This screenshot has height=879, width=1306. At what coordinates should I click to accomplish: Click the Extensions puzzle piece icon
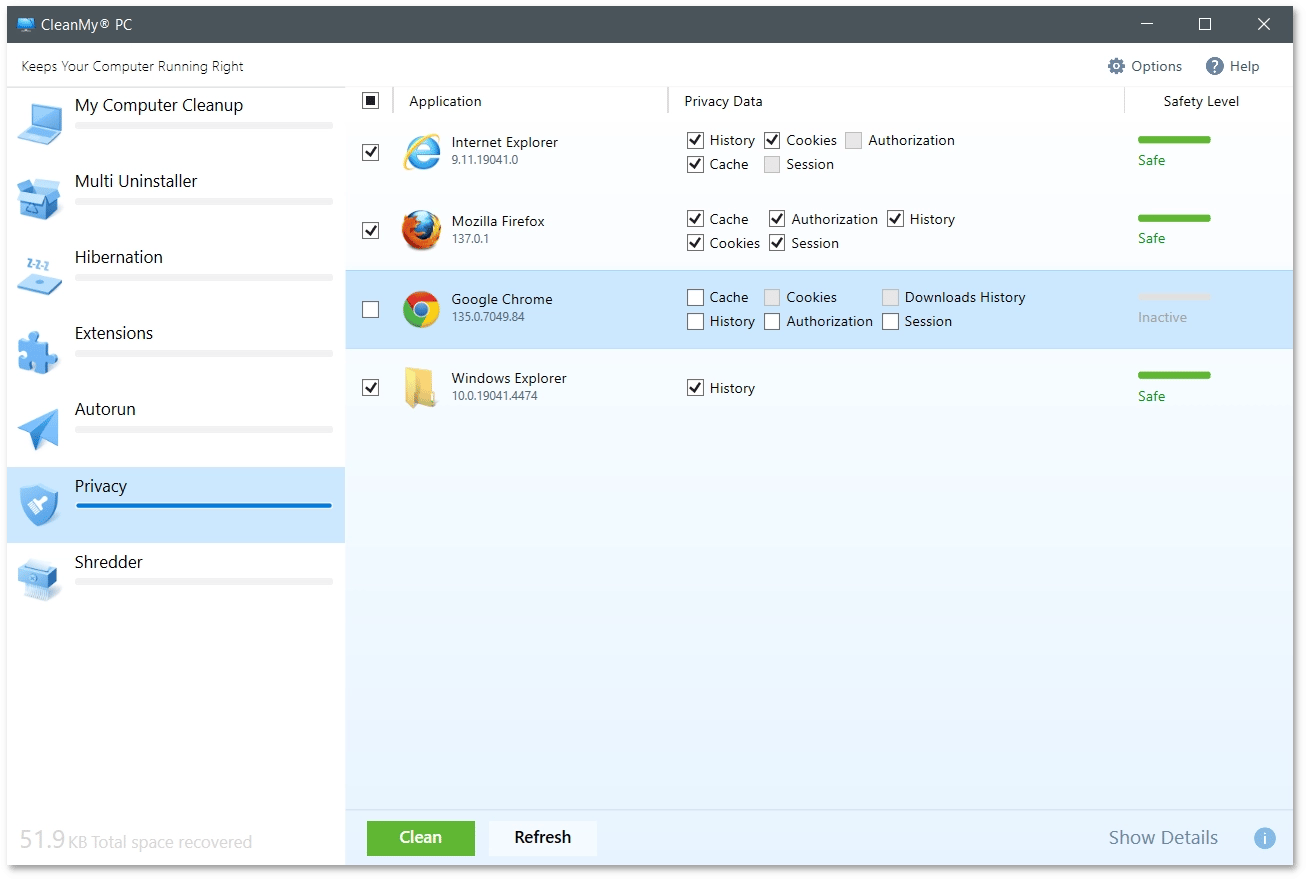click(40, 351)
